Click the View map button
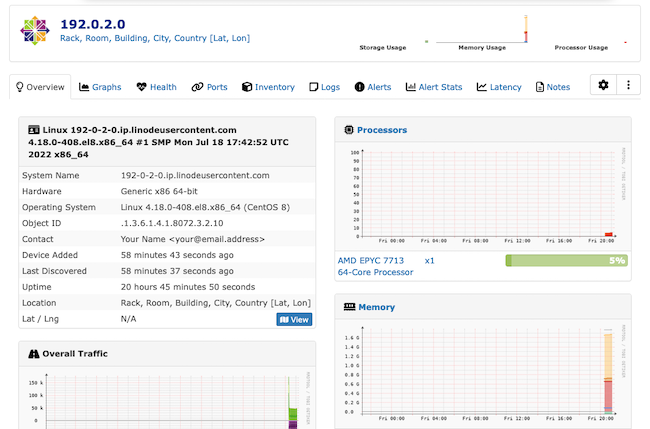The image size is (650, 429). [x=294, y=319]
